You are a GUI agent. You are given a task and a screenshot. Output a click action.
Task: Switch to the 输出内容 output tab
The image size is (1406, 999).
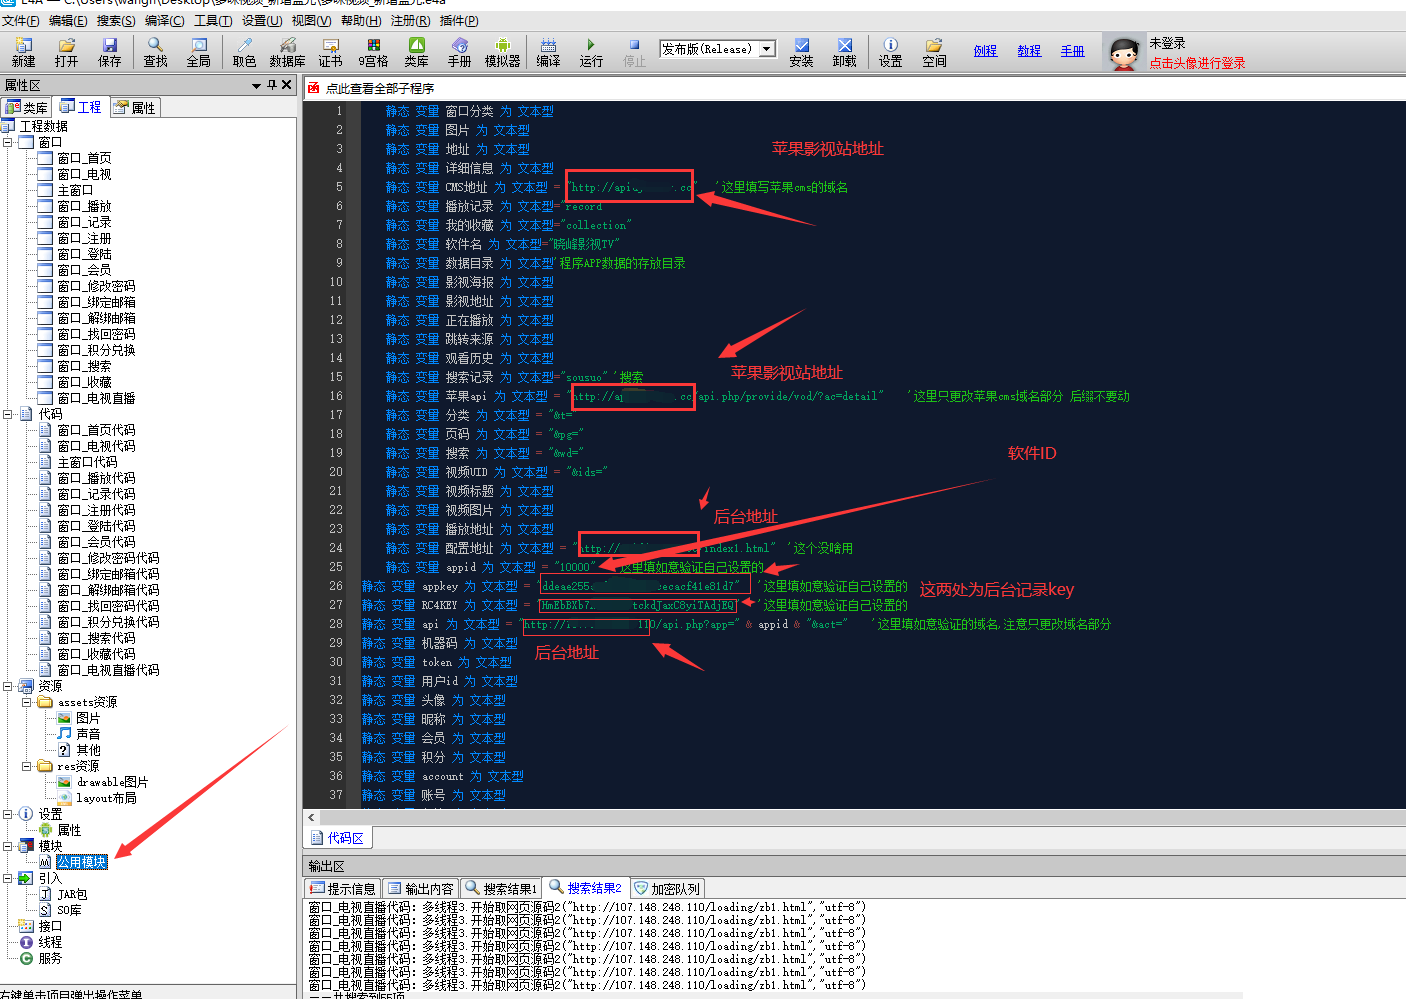pos(421,888)
